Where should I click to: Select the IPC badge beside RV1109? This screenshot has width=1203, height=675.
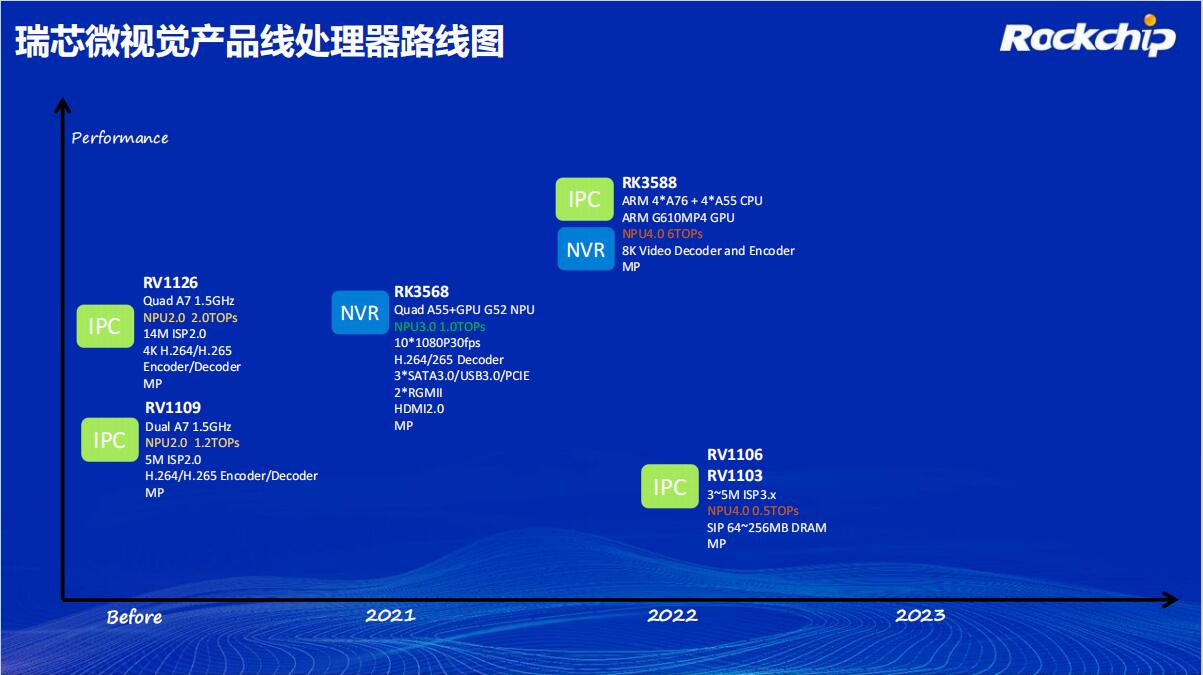point(109,440)
